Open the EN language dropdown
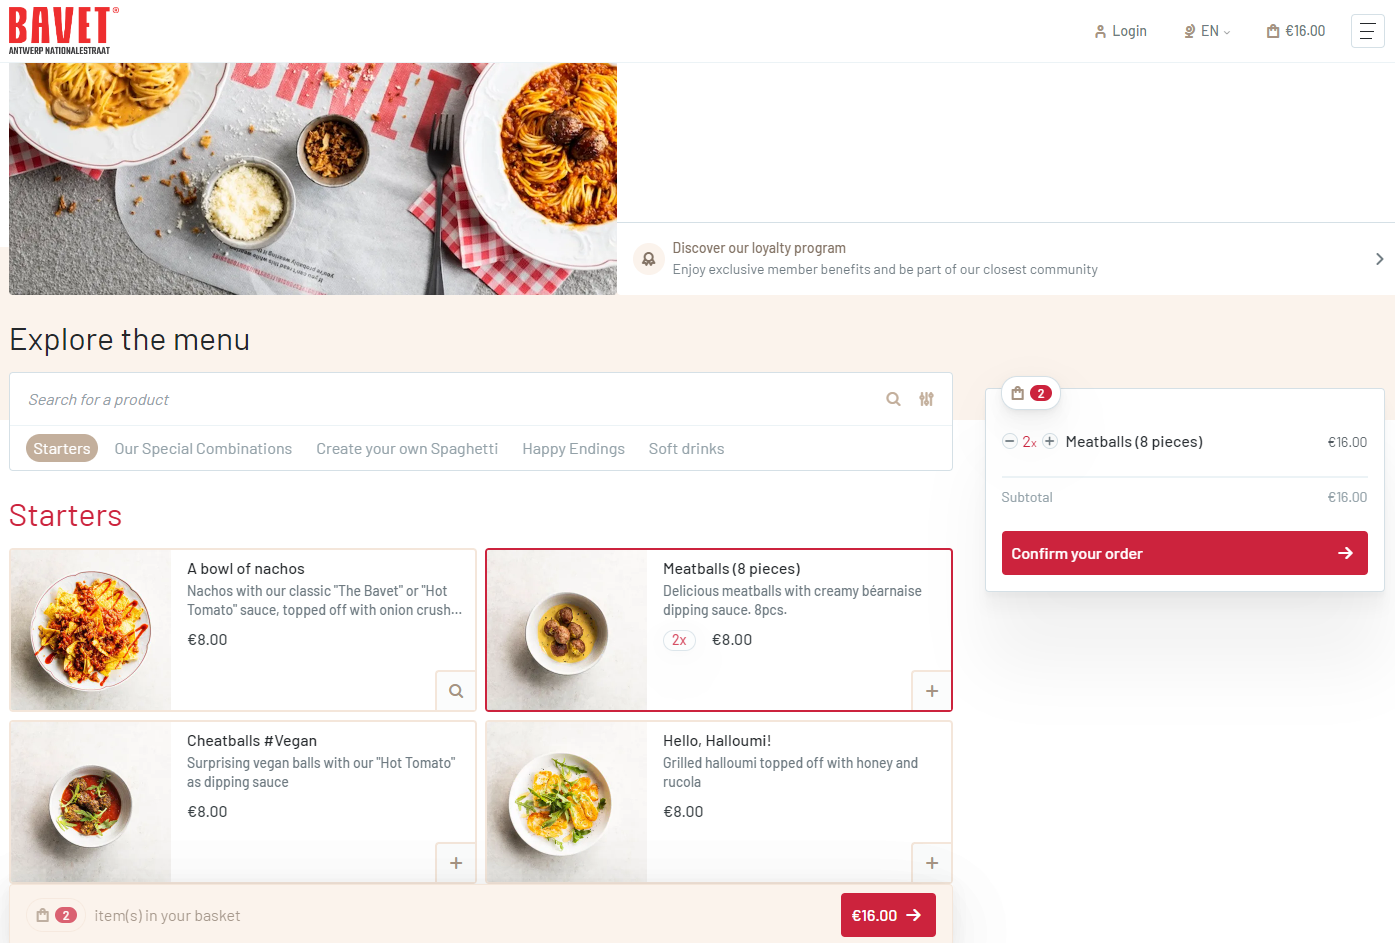This screenshot has width=1395, height=943. [1208, 31]
